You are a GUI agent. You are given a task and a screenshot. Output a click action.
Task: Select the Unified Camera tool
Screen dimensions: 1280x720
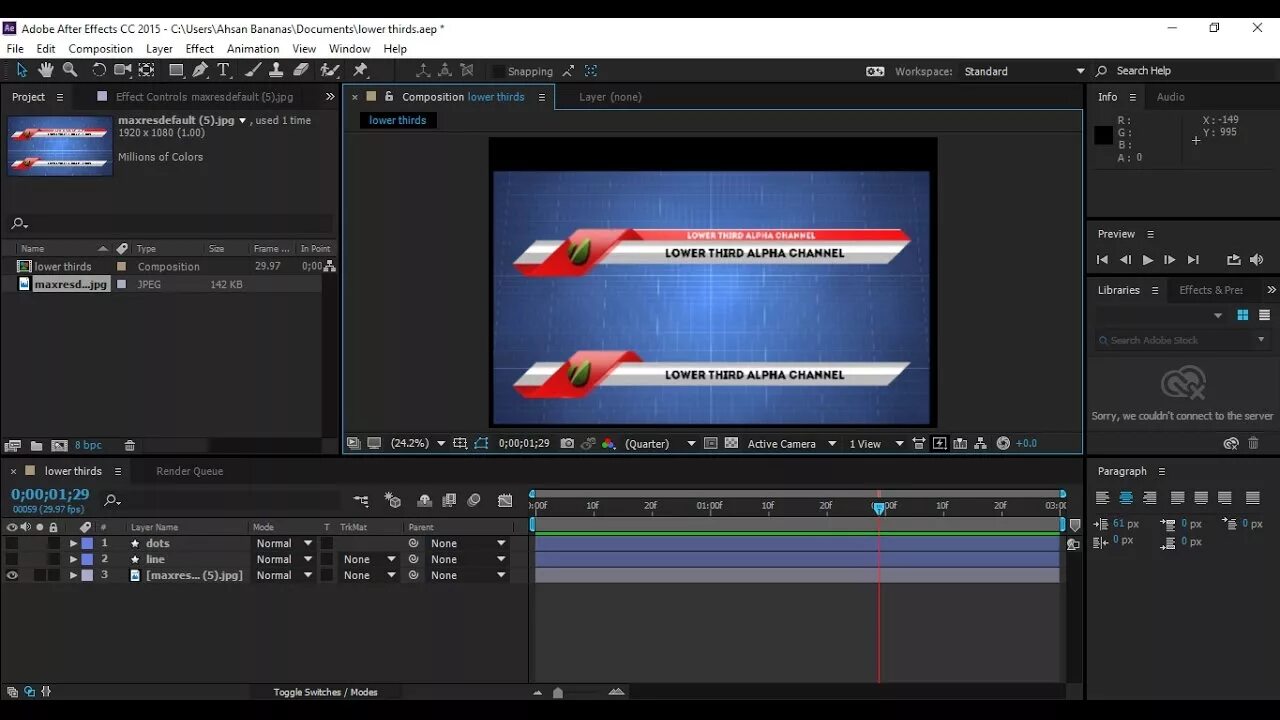(x=123, y=70)
